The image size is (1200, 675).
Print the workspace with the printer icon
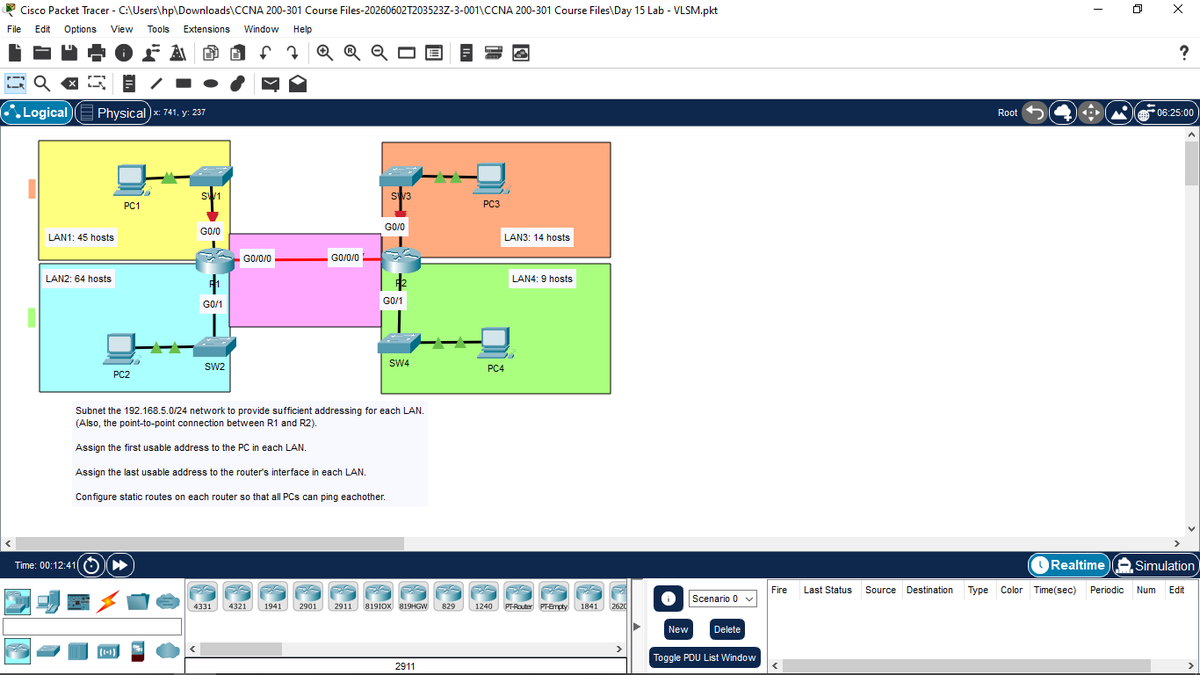pyautogui.click(x=96, y=53)
